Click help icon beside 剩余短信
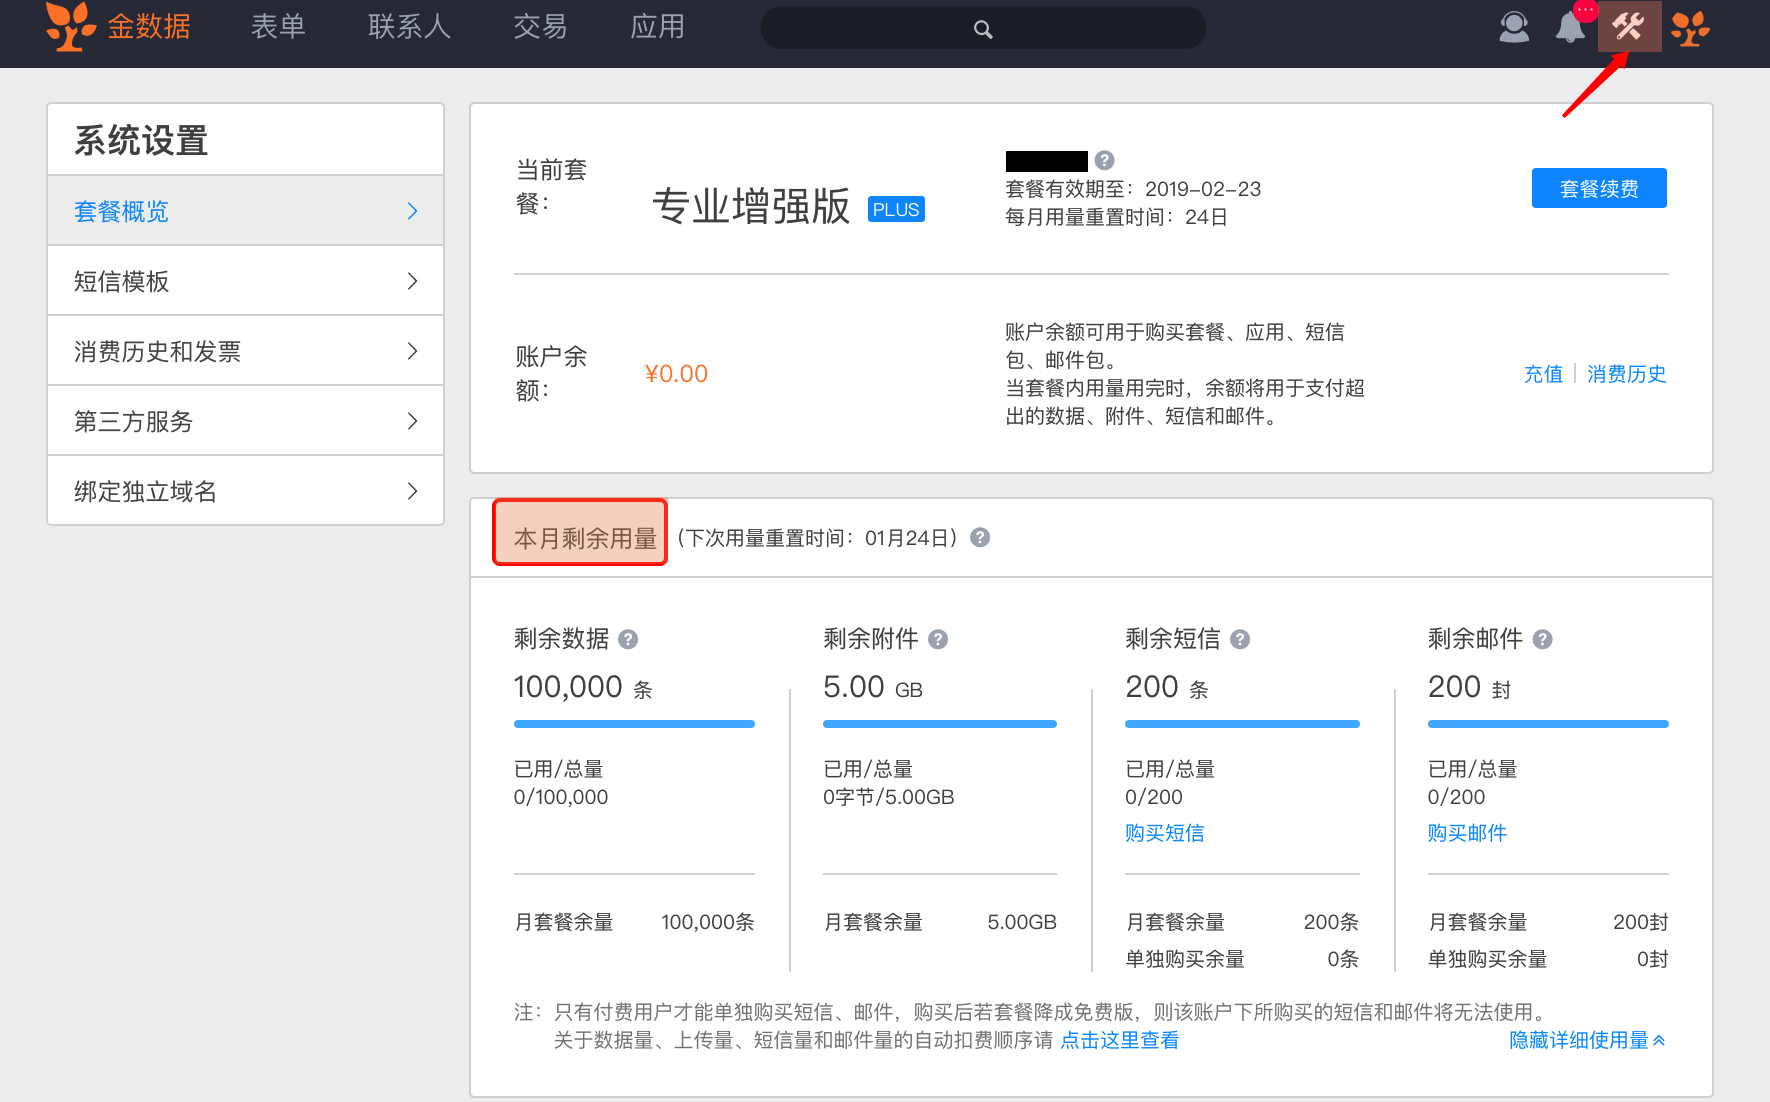Screen dimensions: 1770x1102 click(x=1240, y=639)
